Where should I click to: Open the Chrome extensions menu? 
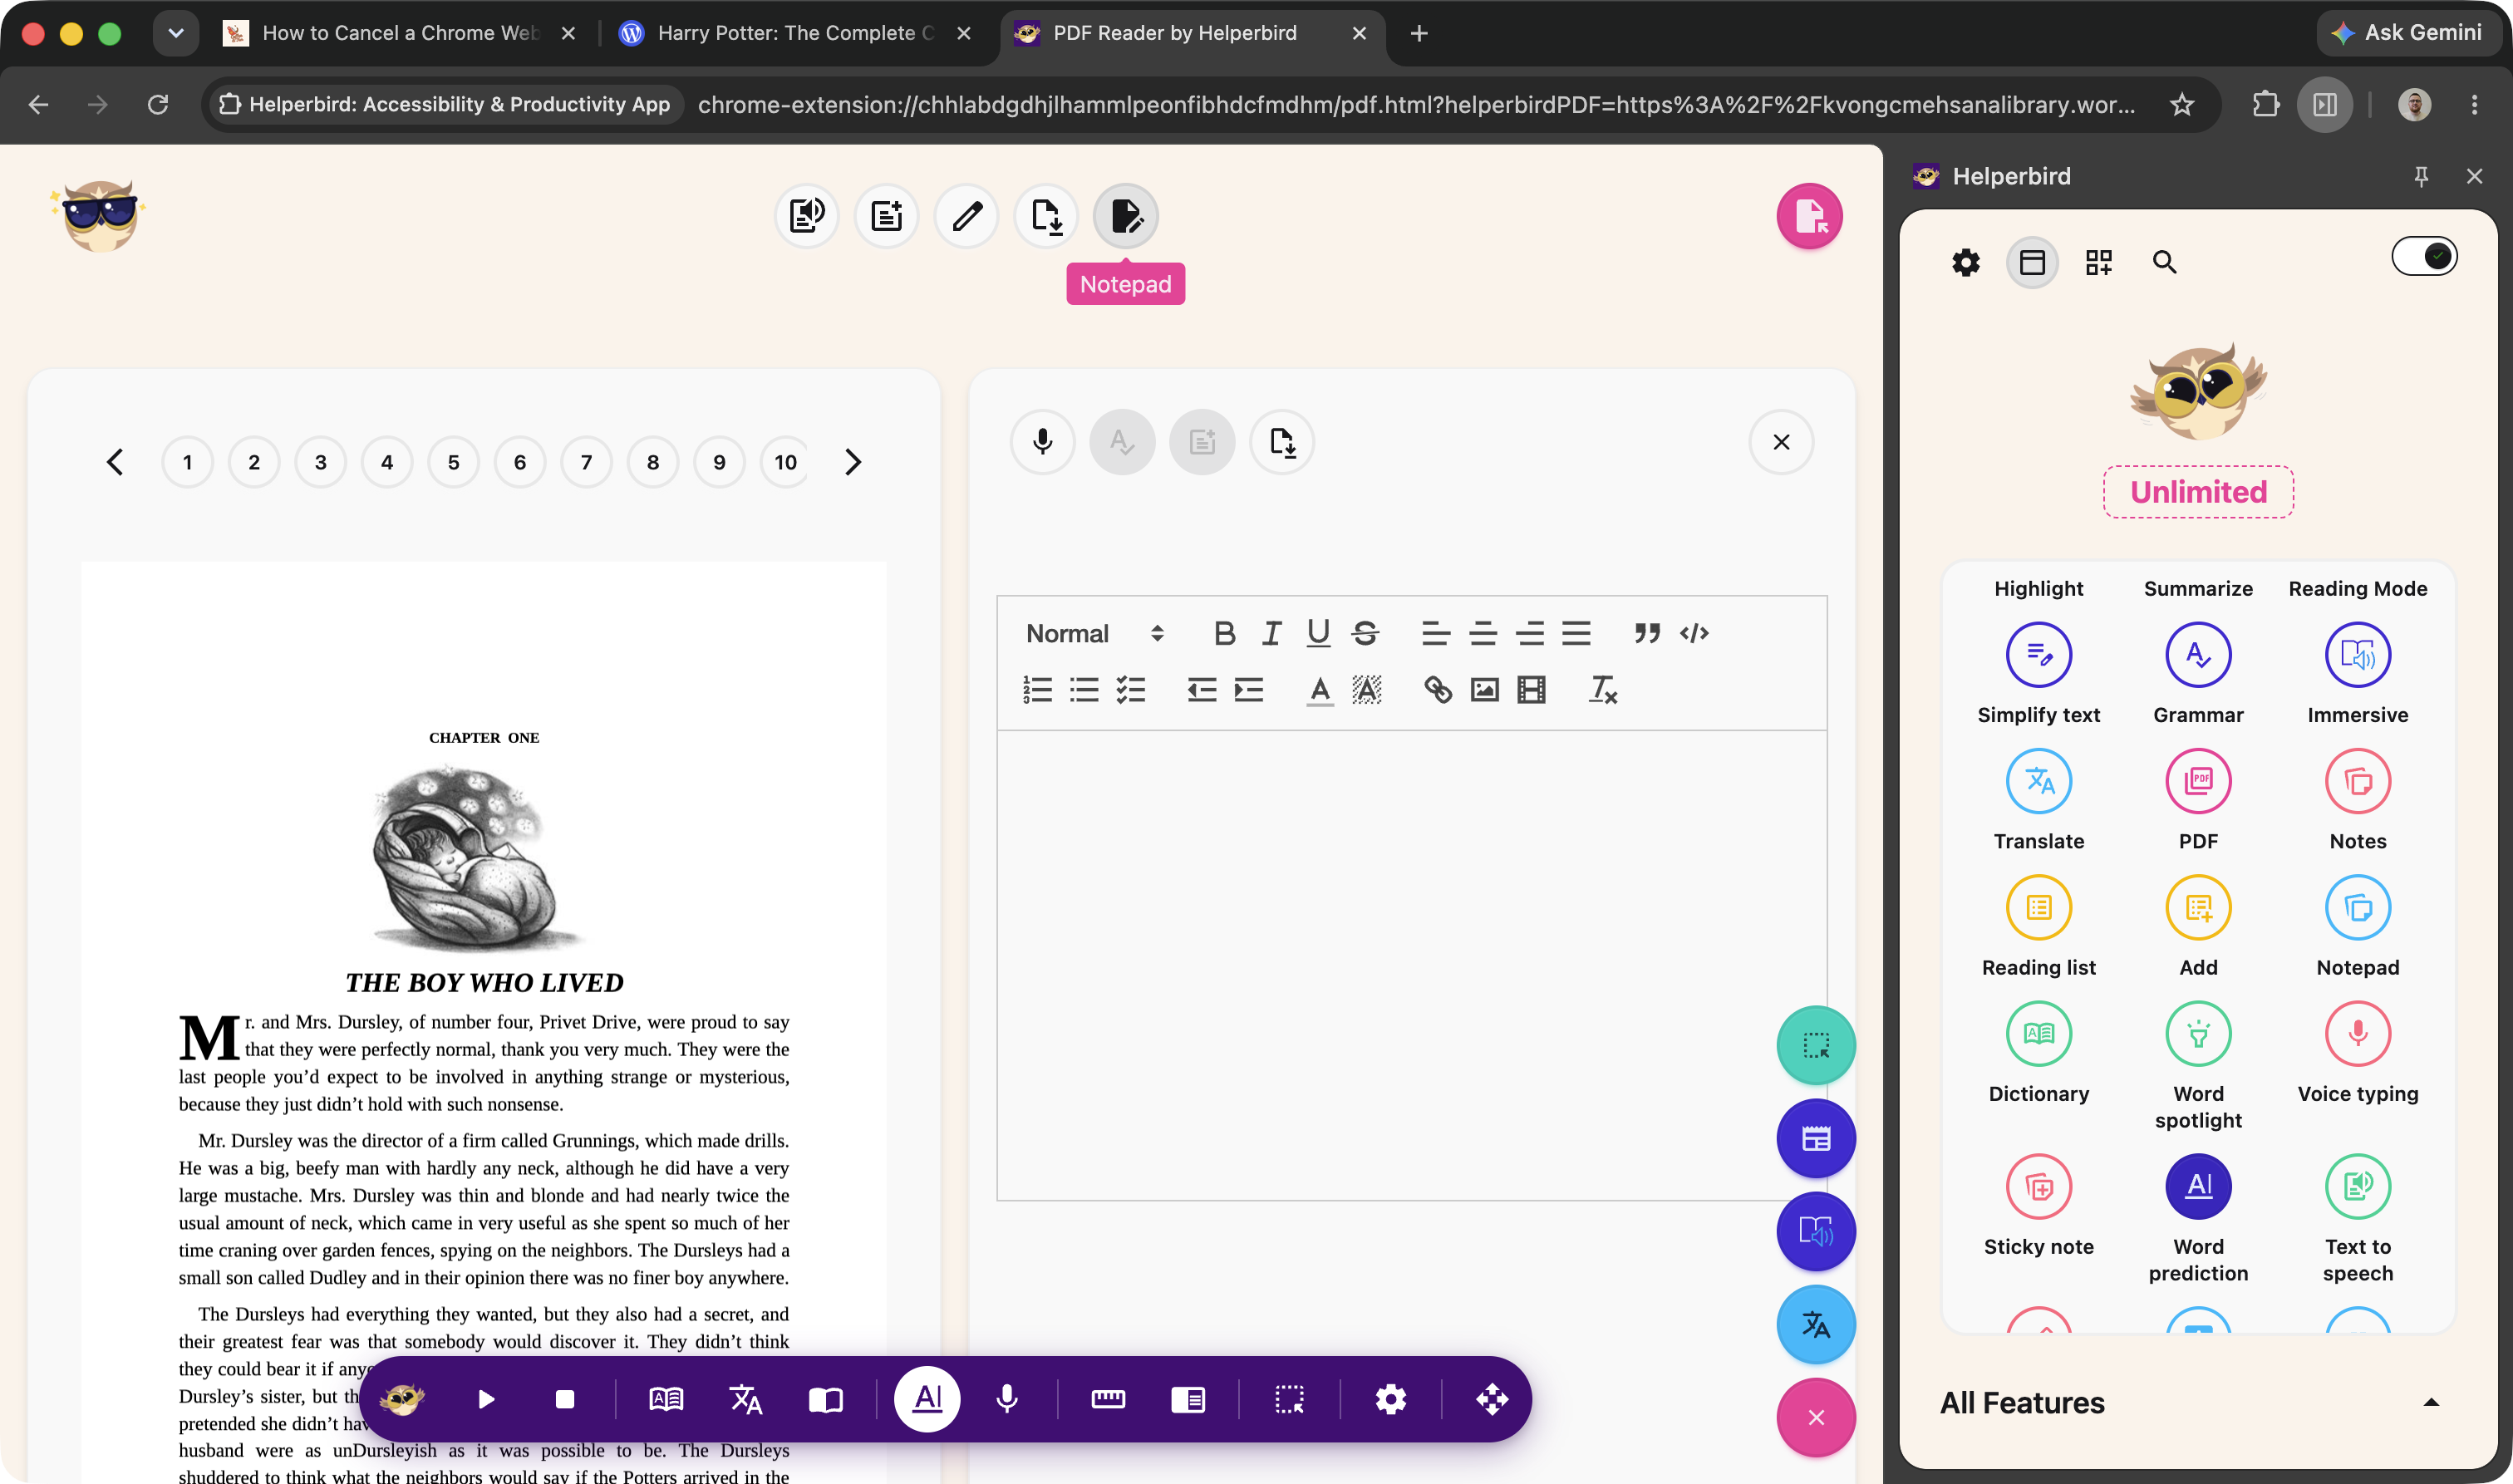[x=2265, y=104]
